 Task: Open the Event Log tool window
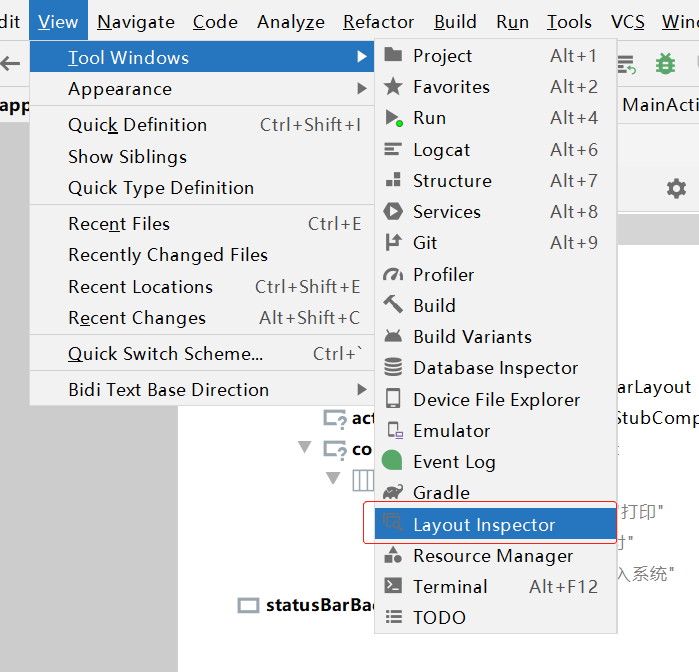click(495, 462)
